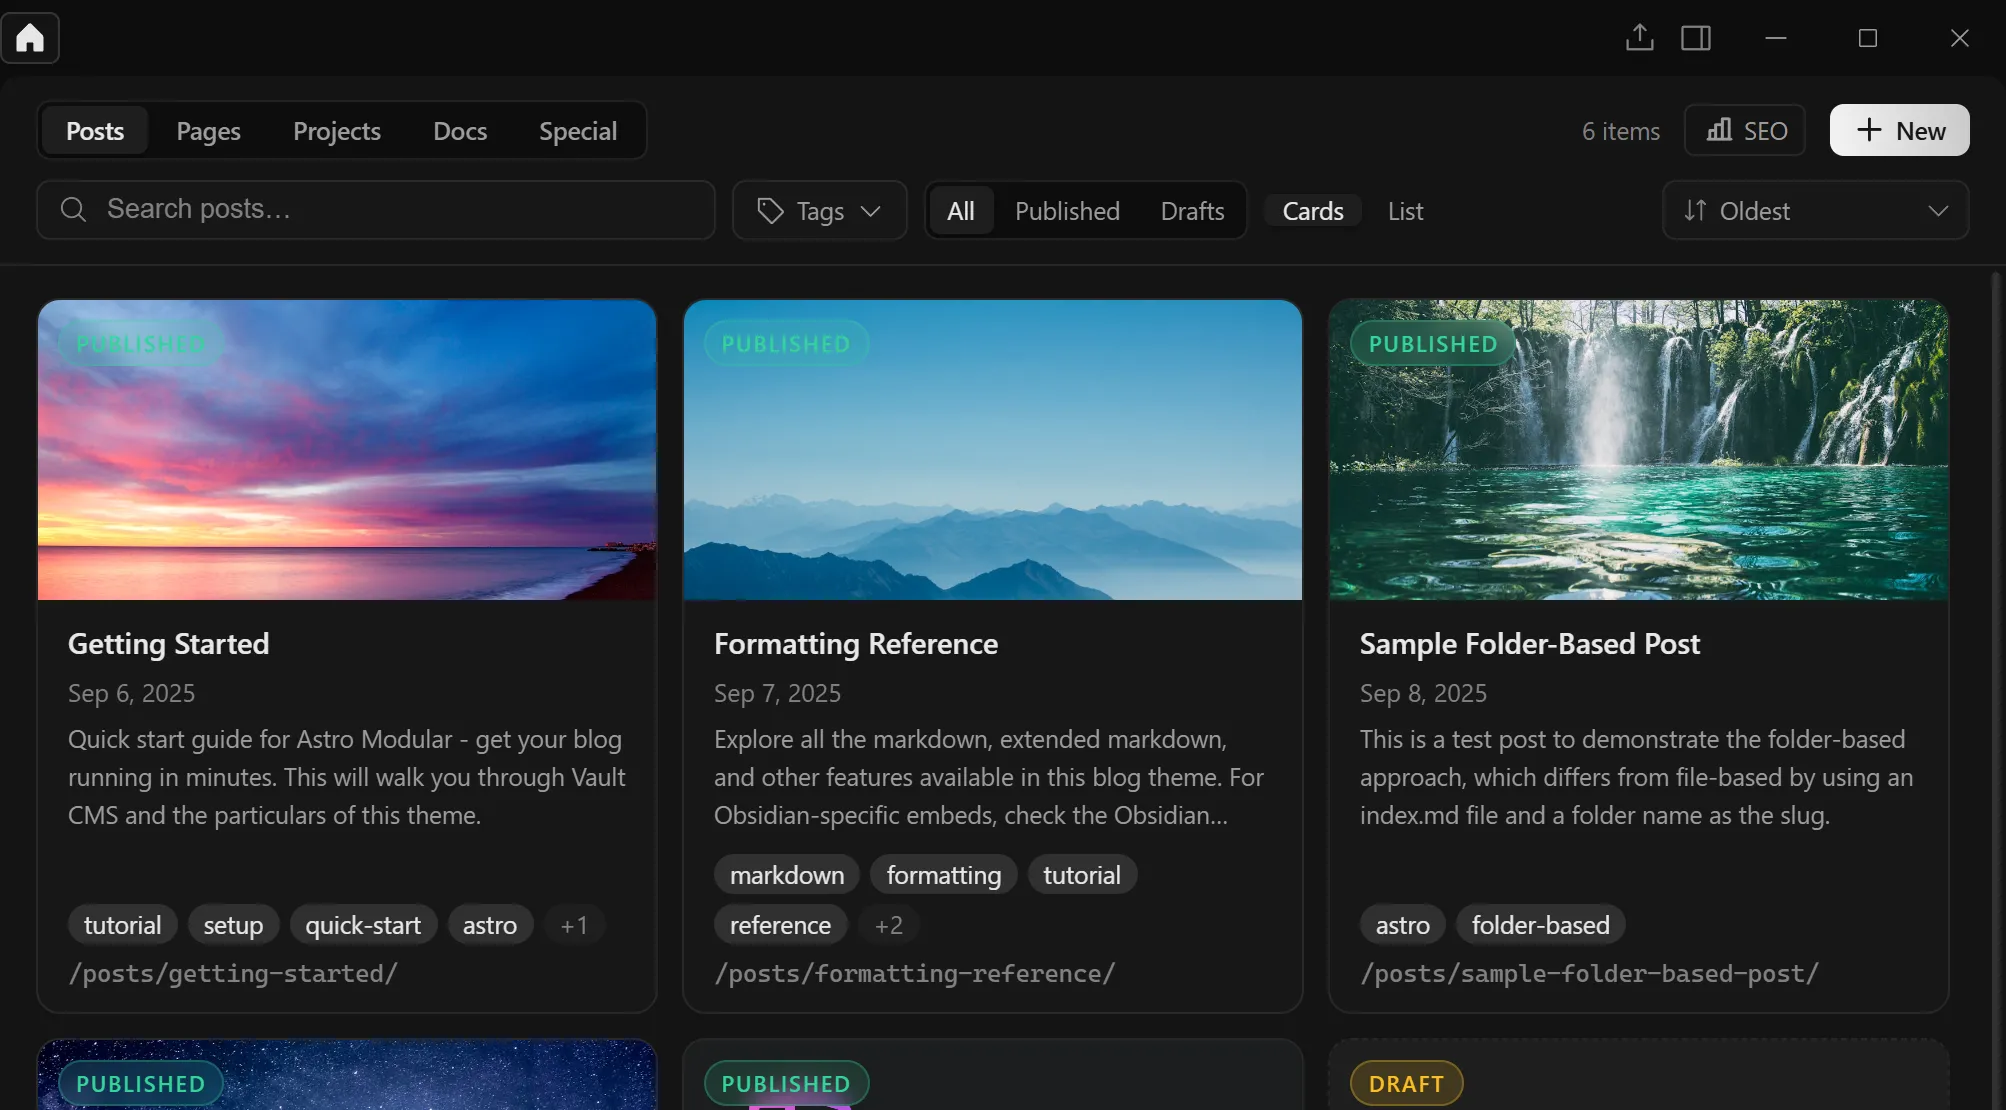
Task: Open the SEO analysis button
Action: [x=1745, y=130]
